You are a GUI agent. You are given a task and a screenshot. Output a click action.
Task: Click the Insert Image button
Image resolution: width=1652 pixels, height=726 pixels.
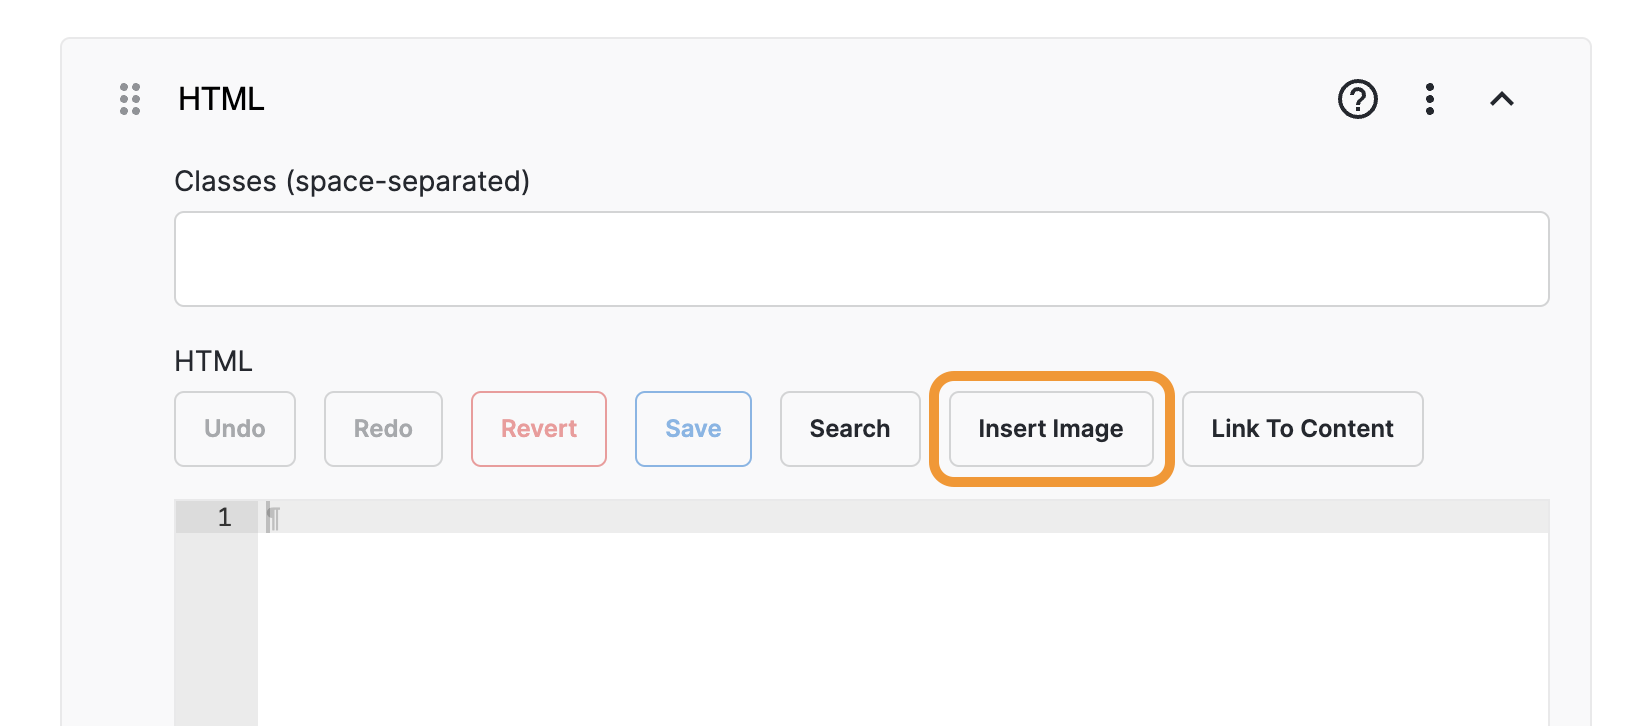click(x=1050, y=429)
